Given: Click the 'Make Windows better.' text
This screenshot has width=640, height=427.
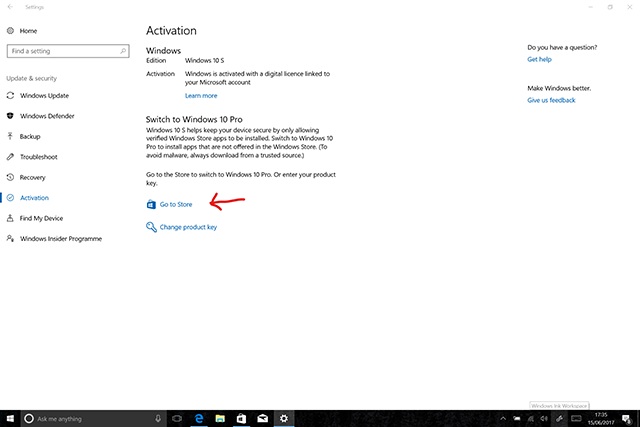Looking at the screenshot, I should pos(559,88).
